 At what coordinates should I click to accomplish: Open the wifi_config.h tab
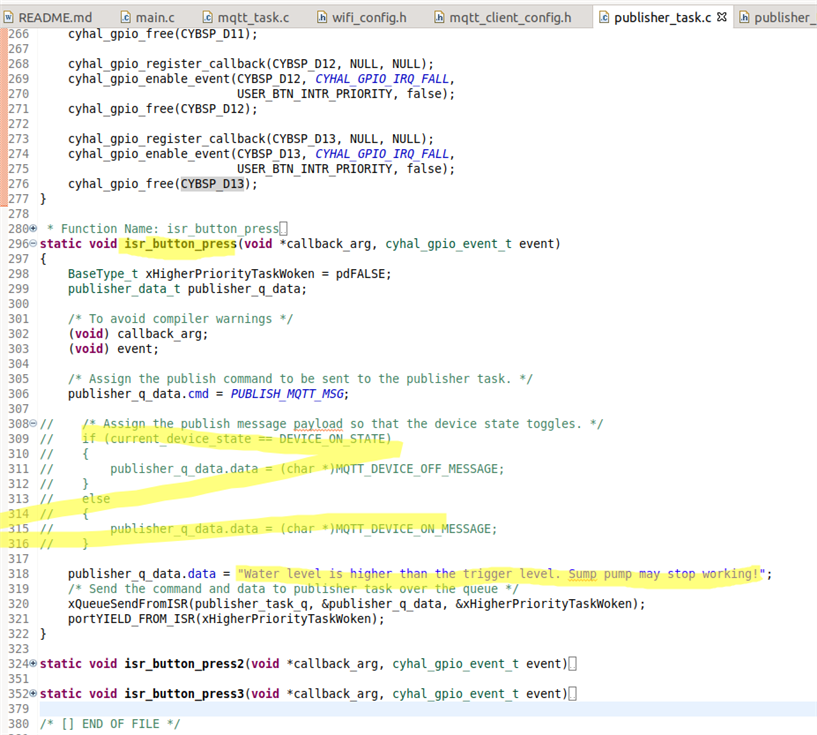[x=362, y=17]
